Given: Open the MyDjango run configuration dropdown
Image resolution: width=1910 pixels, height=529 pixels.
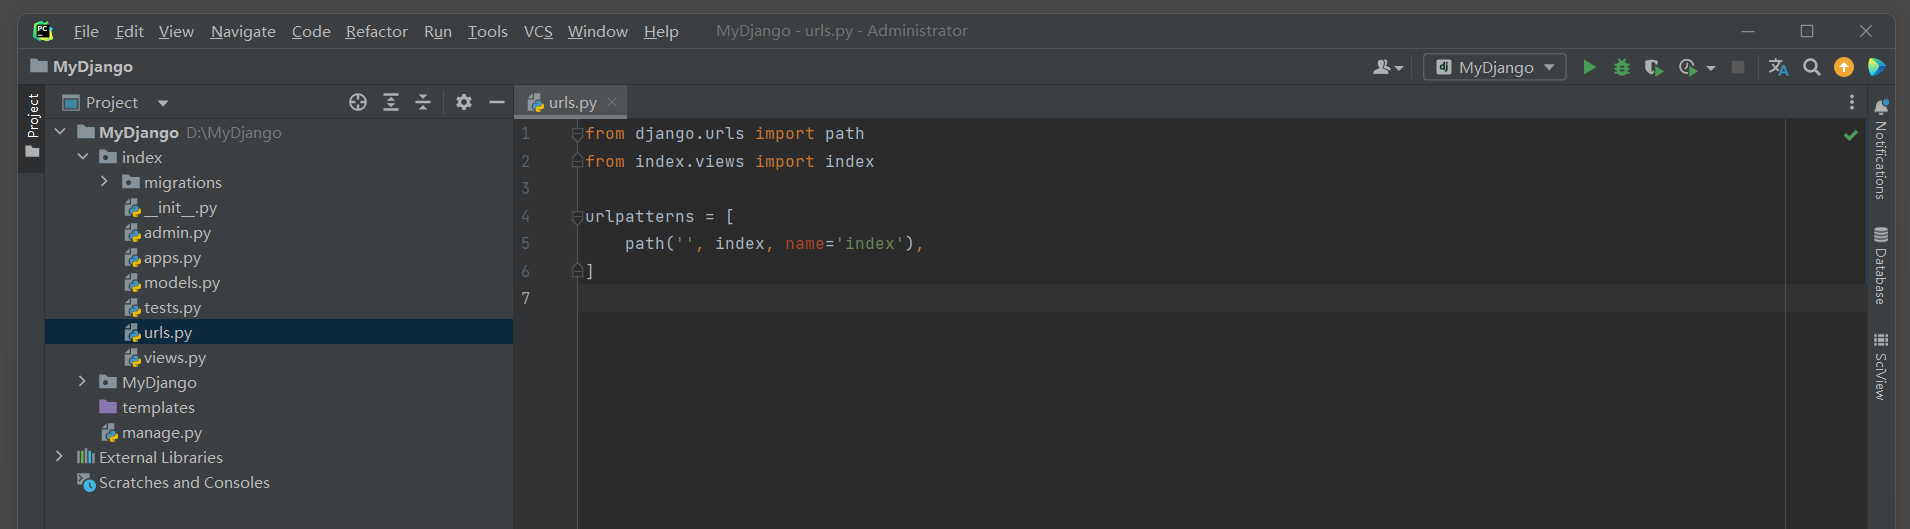Looking at the screenshot, I should point(1495,67).
